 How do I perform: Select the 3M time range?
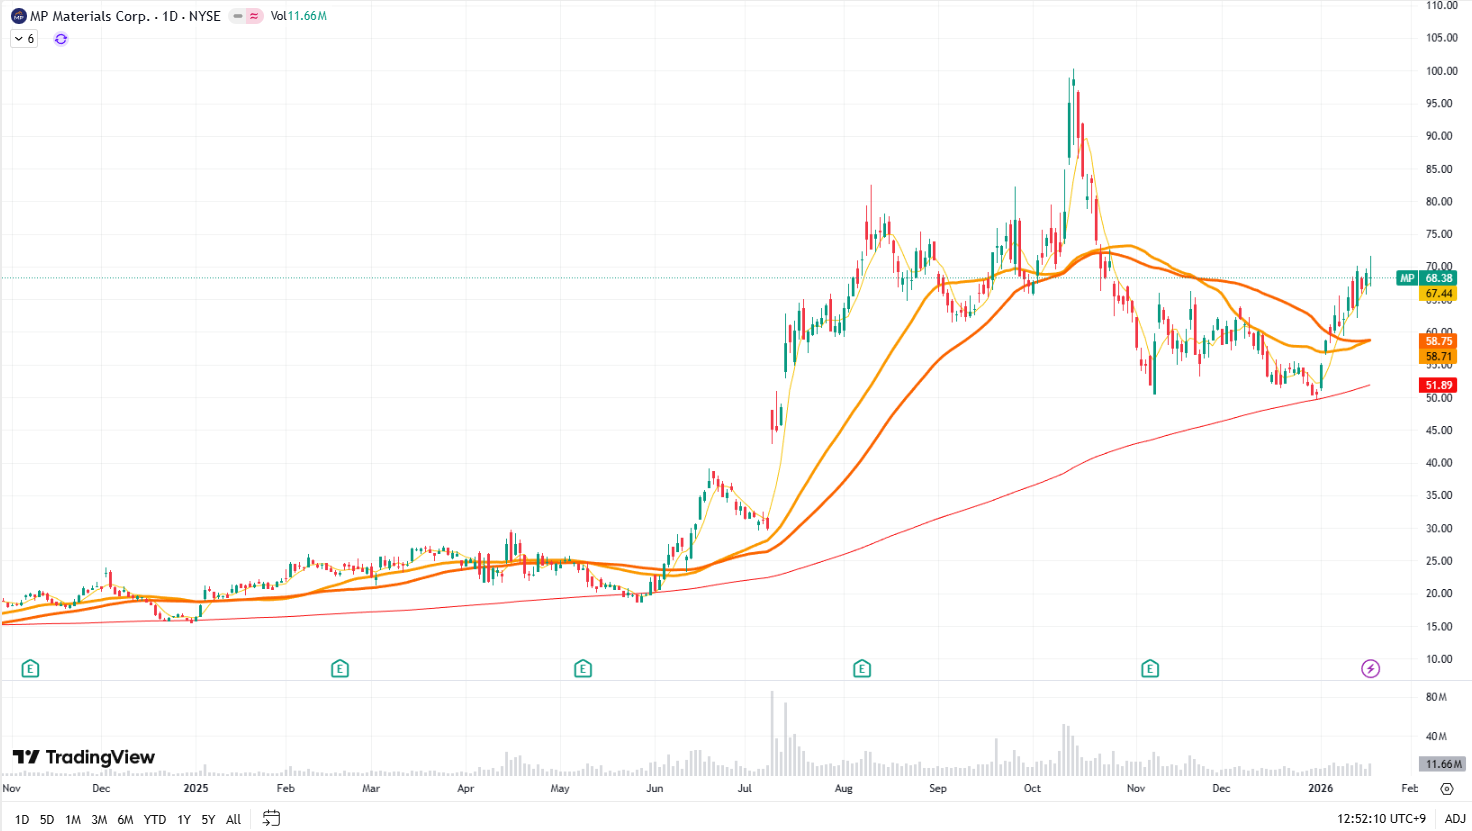click(x=99, y=819)
